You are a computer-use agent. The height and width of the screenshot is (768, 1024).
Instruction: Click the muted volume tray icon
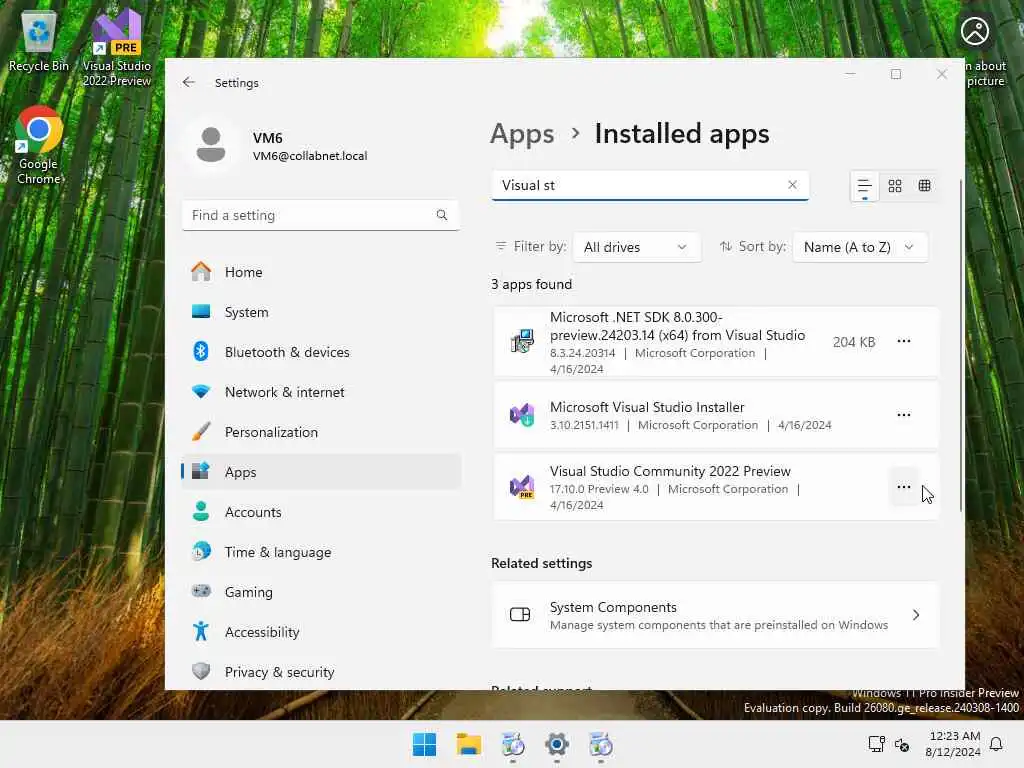click(902, 744)
